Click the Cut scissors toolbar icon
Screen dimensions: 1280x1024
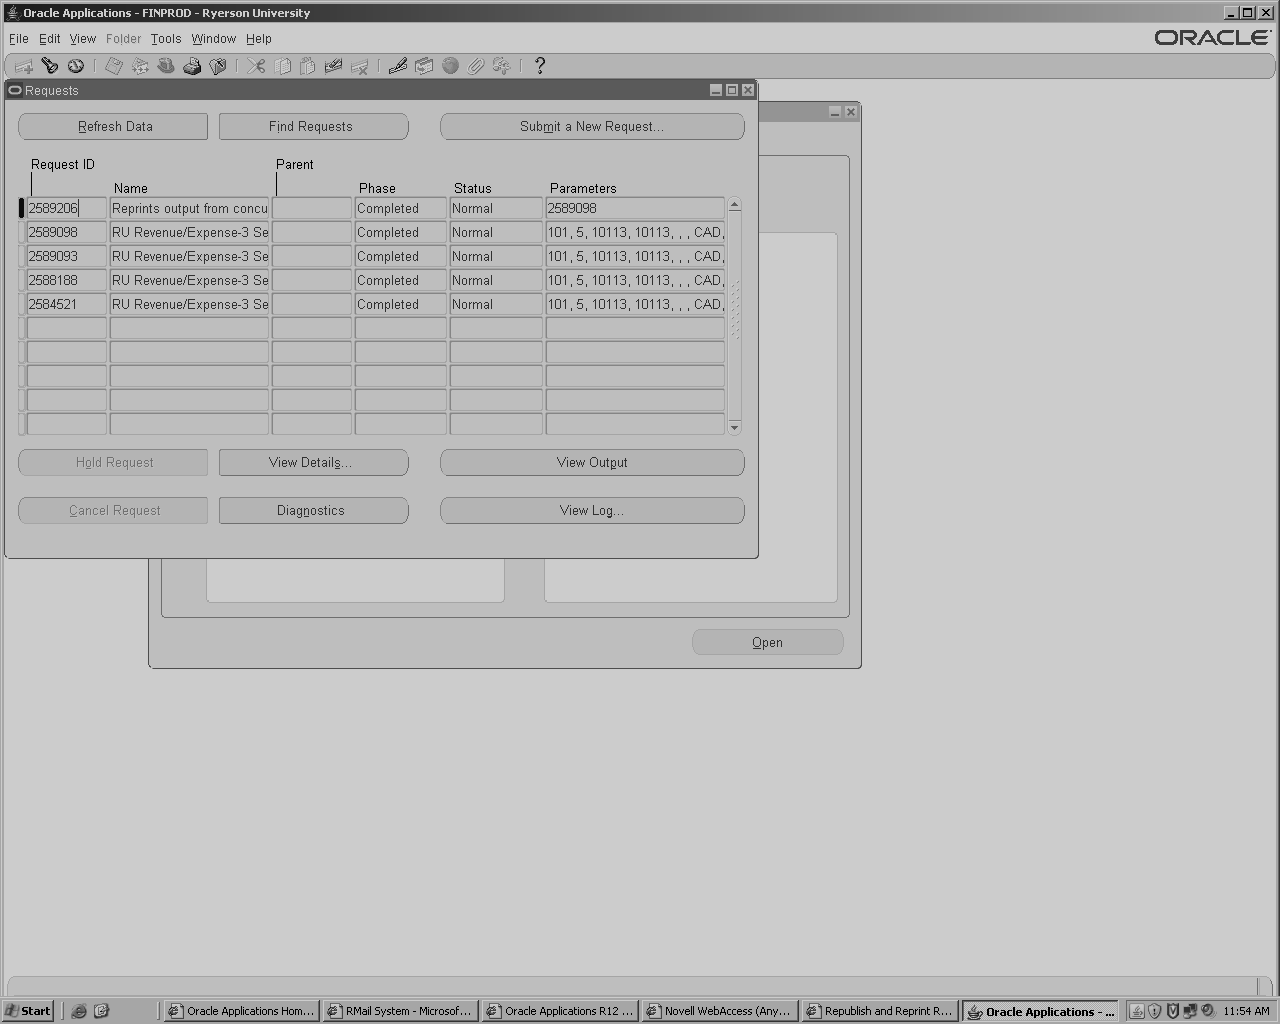(257, 66)
